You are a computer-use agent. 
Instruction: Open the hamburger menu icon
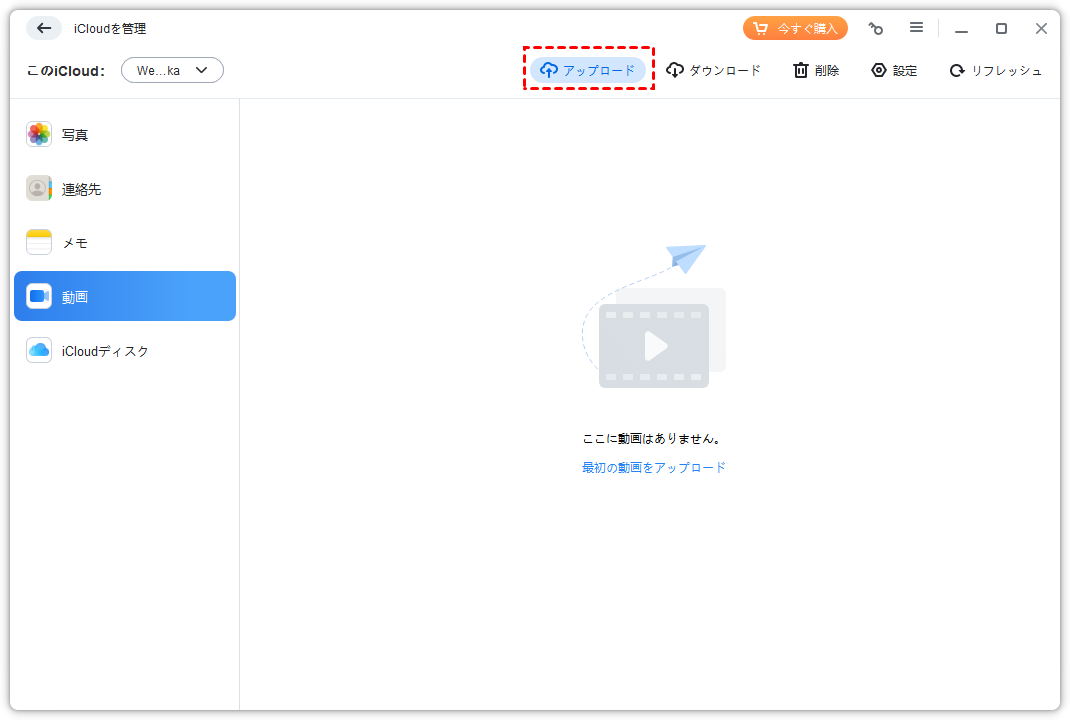[916, 28]
